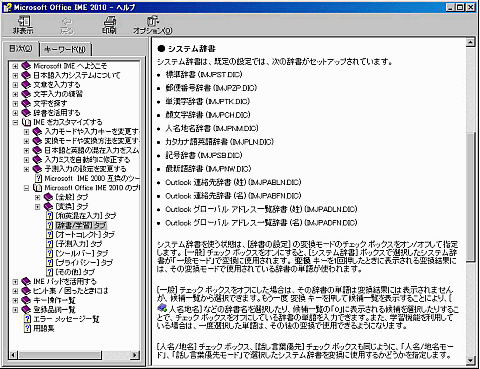The image size is (480, 369).
Task: Click the 戻る (Back) toolbar icon
Action: coord(67,25)
